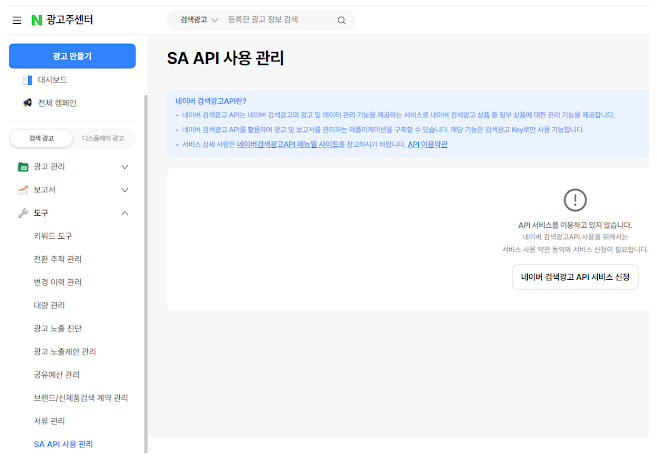Image resolution: width=657 pixels, height=458 pixels.
Task: Open 광고 노출 진단 menu item
Action: [57, 328]
